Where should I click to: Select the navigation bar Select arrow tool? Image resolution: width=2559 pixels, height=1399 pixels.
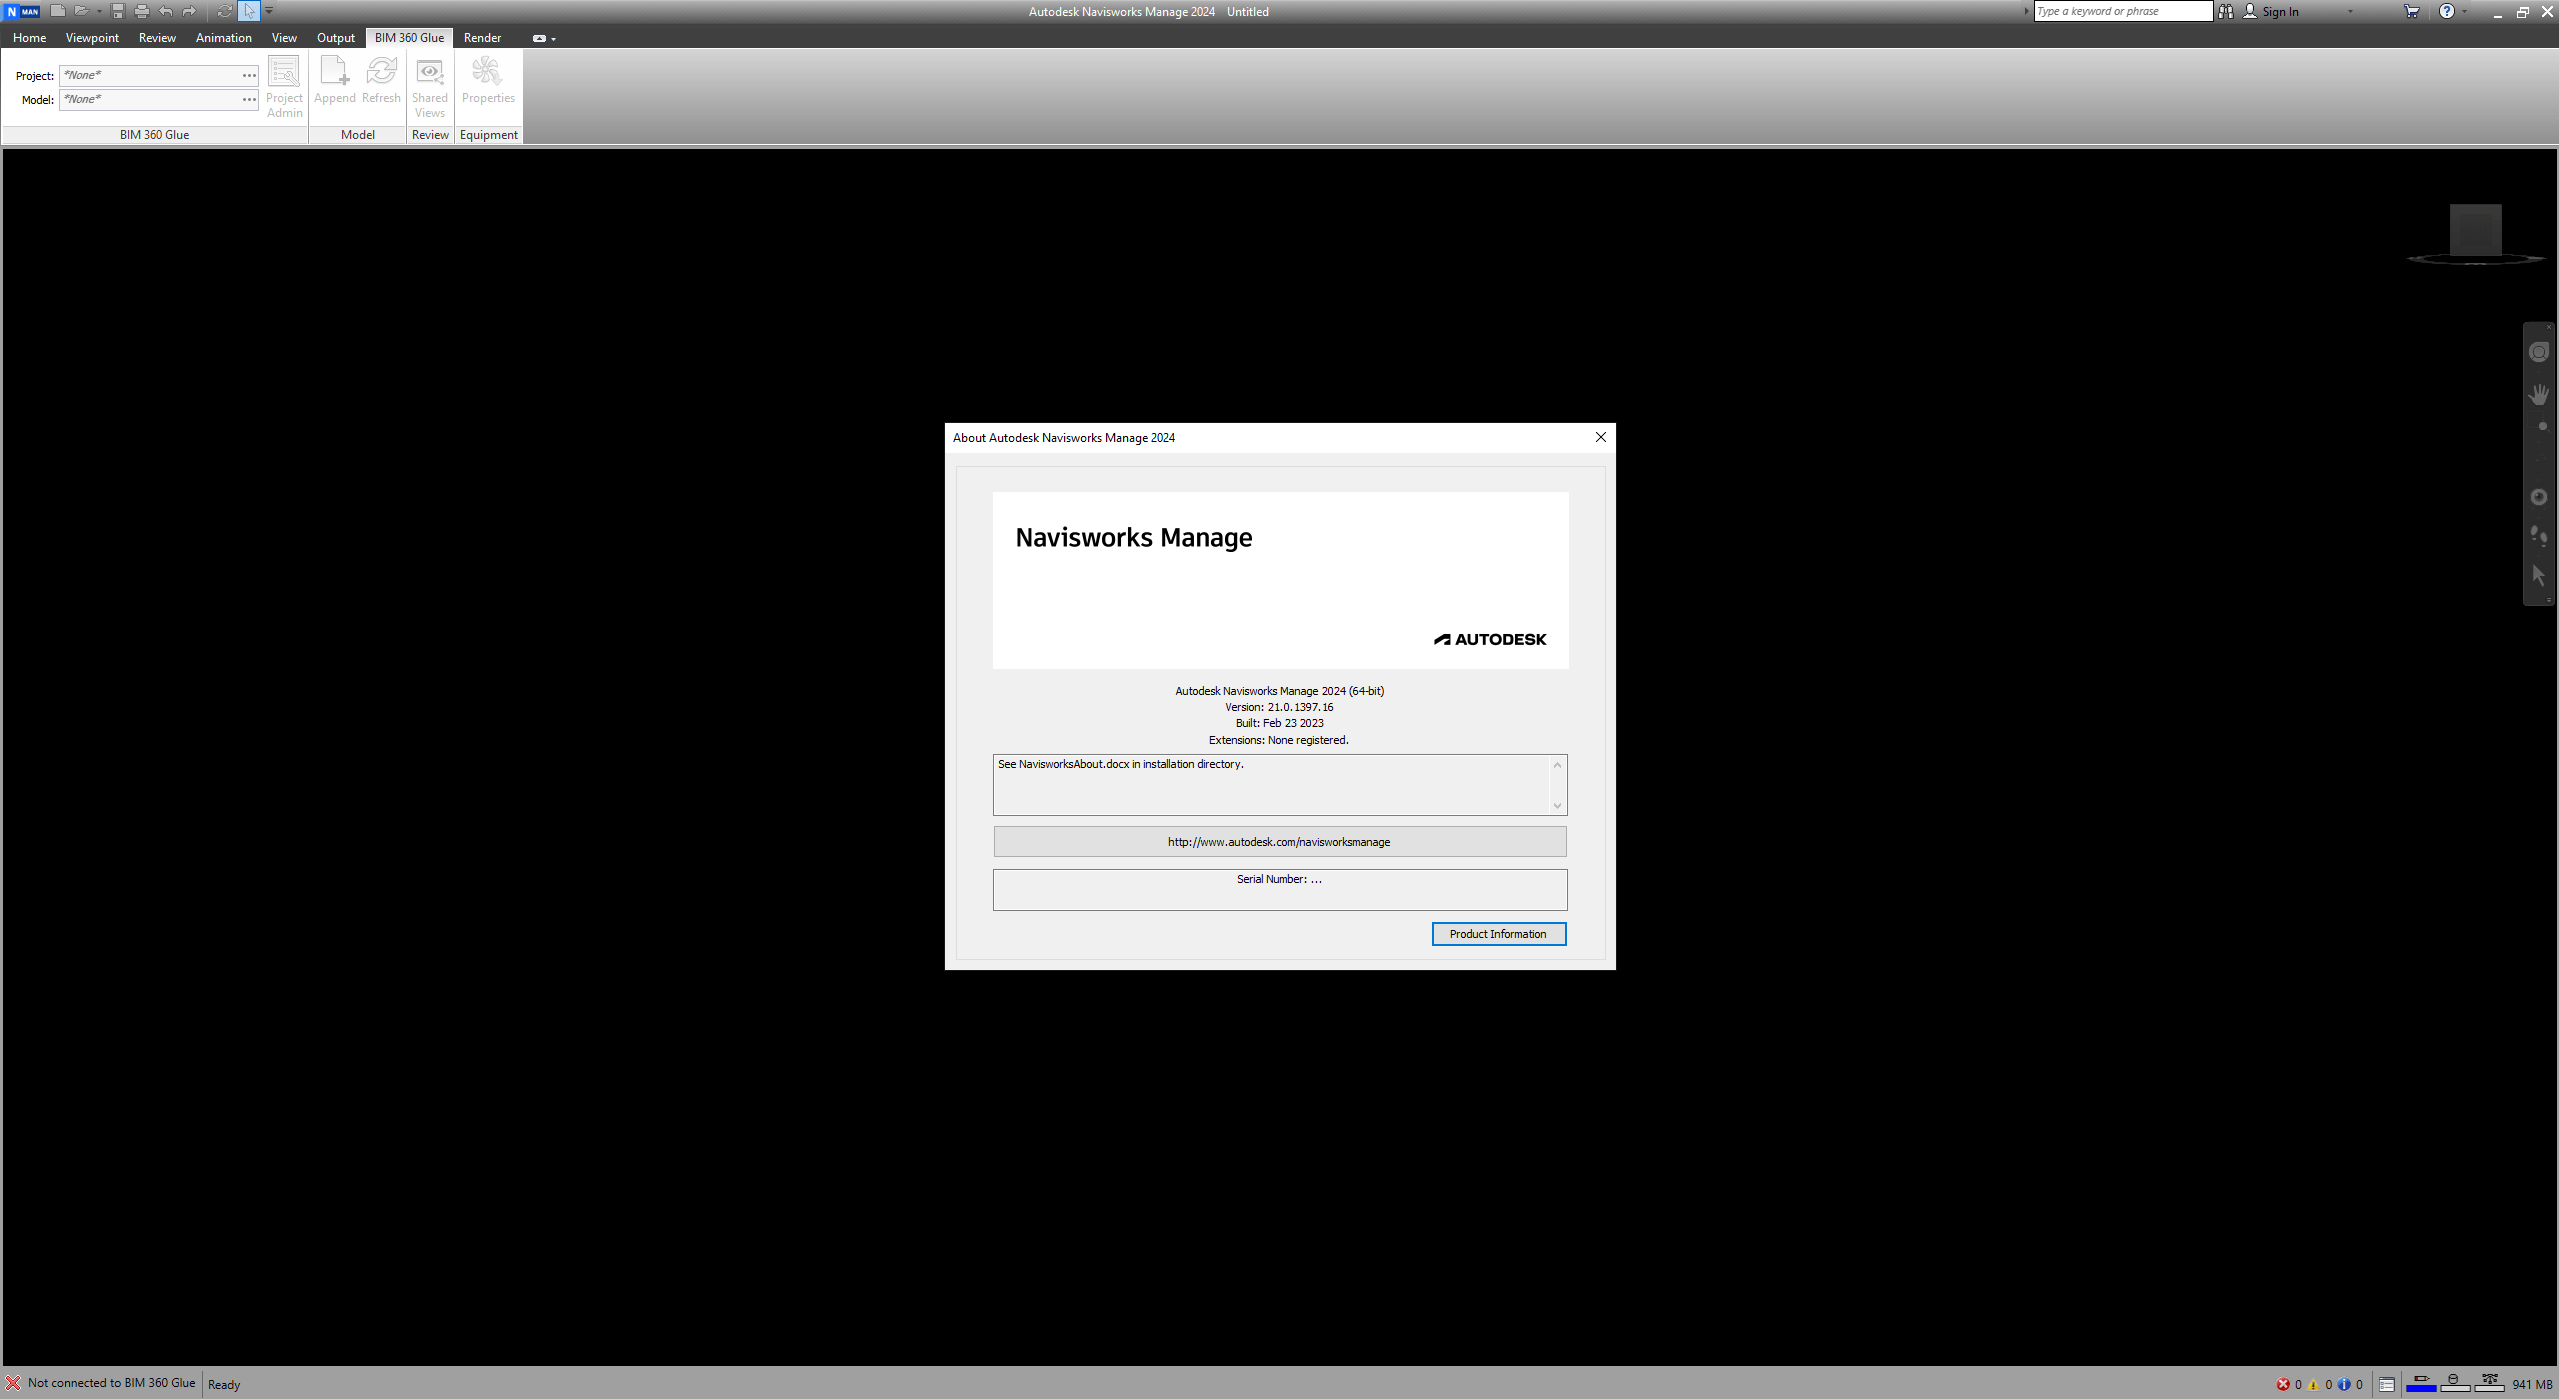coord(2538,575)
